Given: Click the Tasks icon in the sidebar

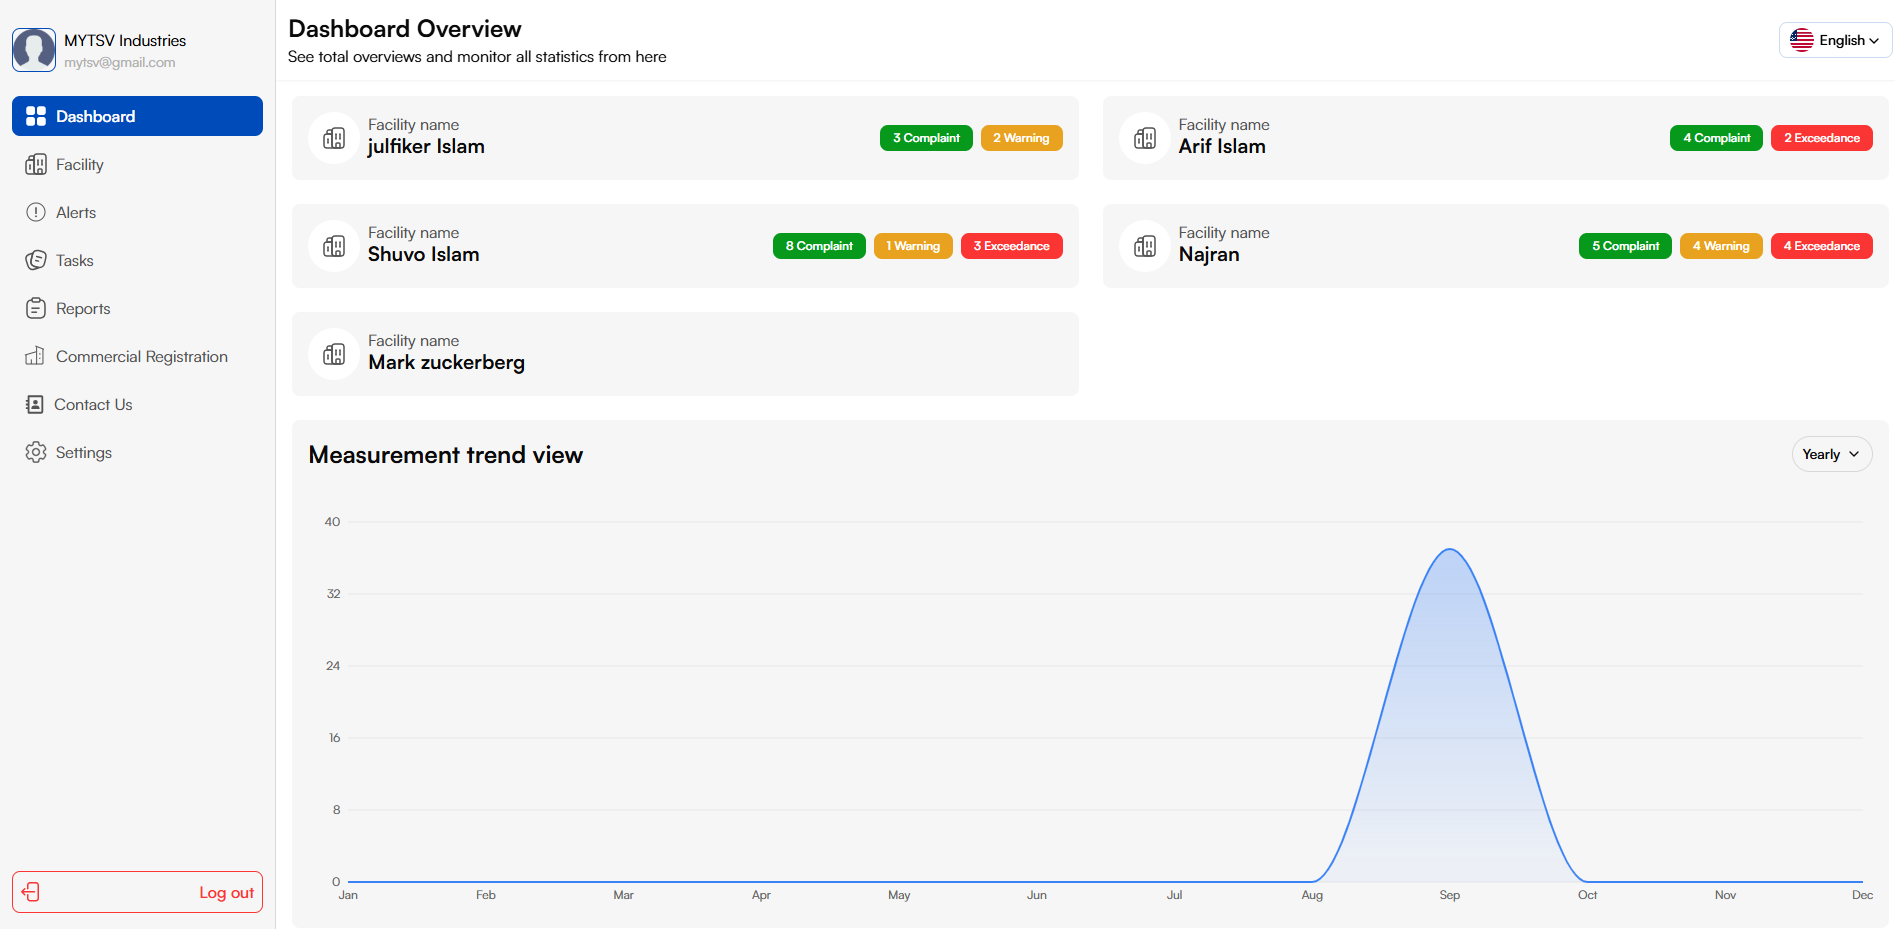Looking at the screenshot, I should click(36, 260).
